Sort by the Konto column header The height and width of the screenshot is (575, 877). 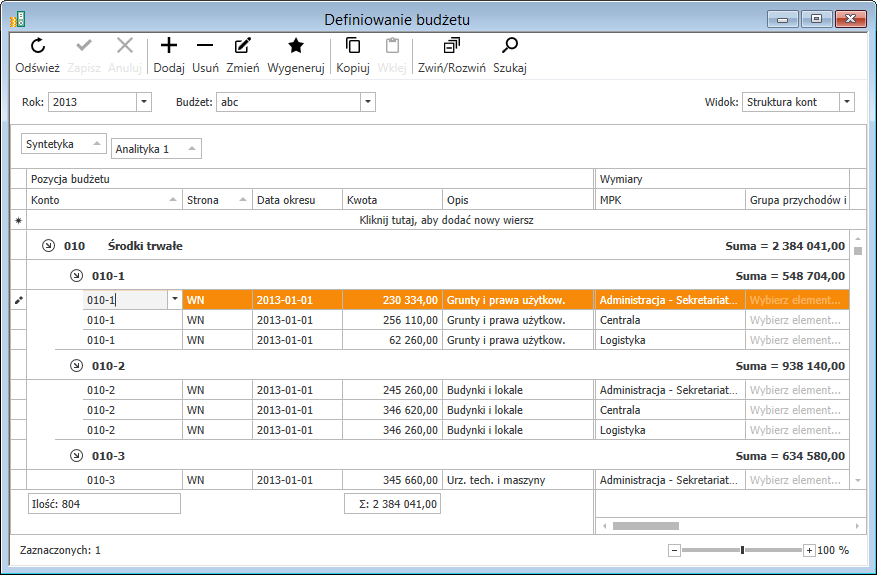click(105, 200)
